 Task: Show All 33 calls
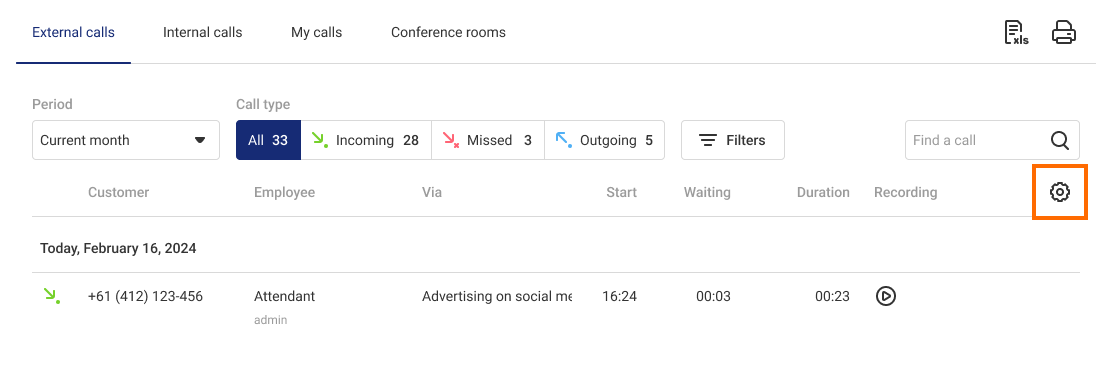[268, 140]
